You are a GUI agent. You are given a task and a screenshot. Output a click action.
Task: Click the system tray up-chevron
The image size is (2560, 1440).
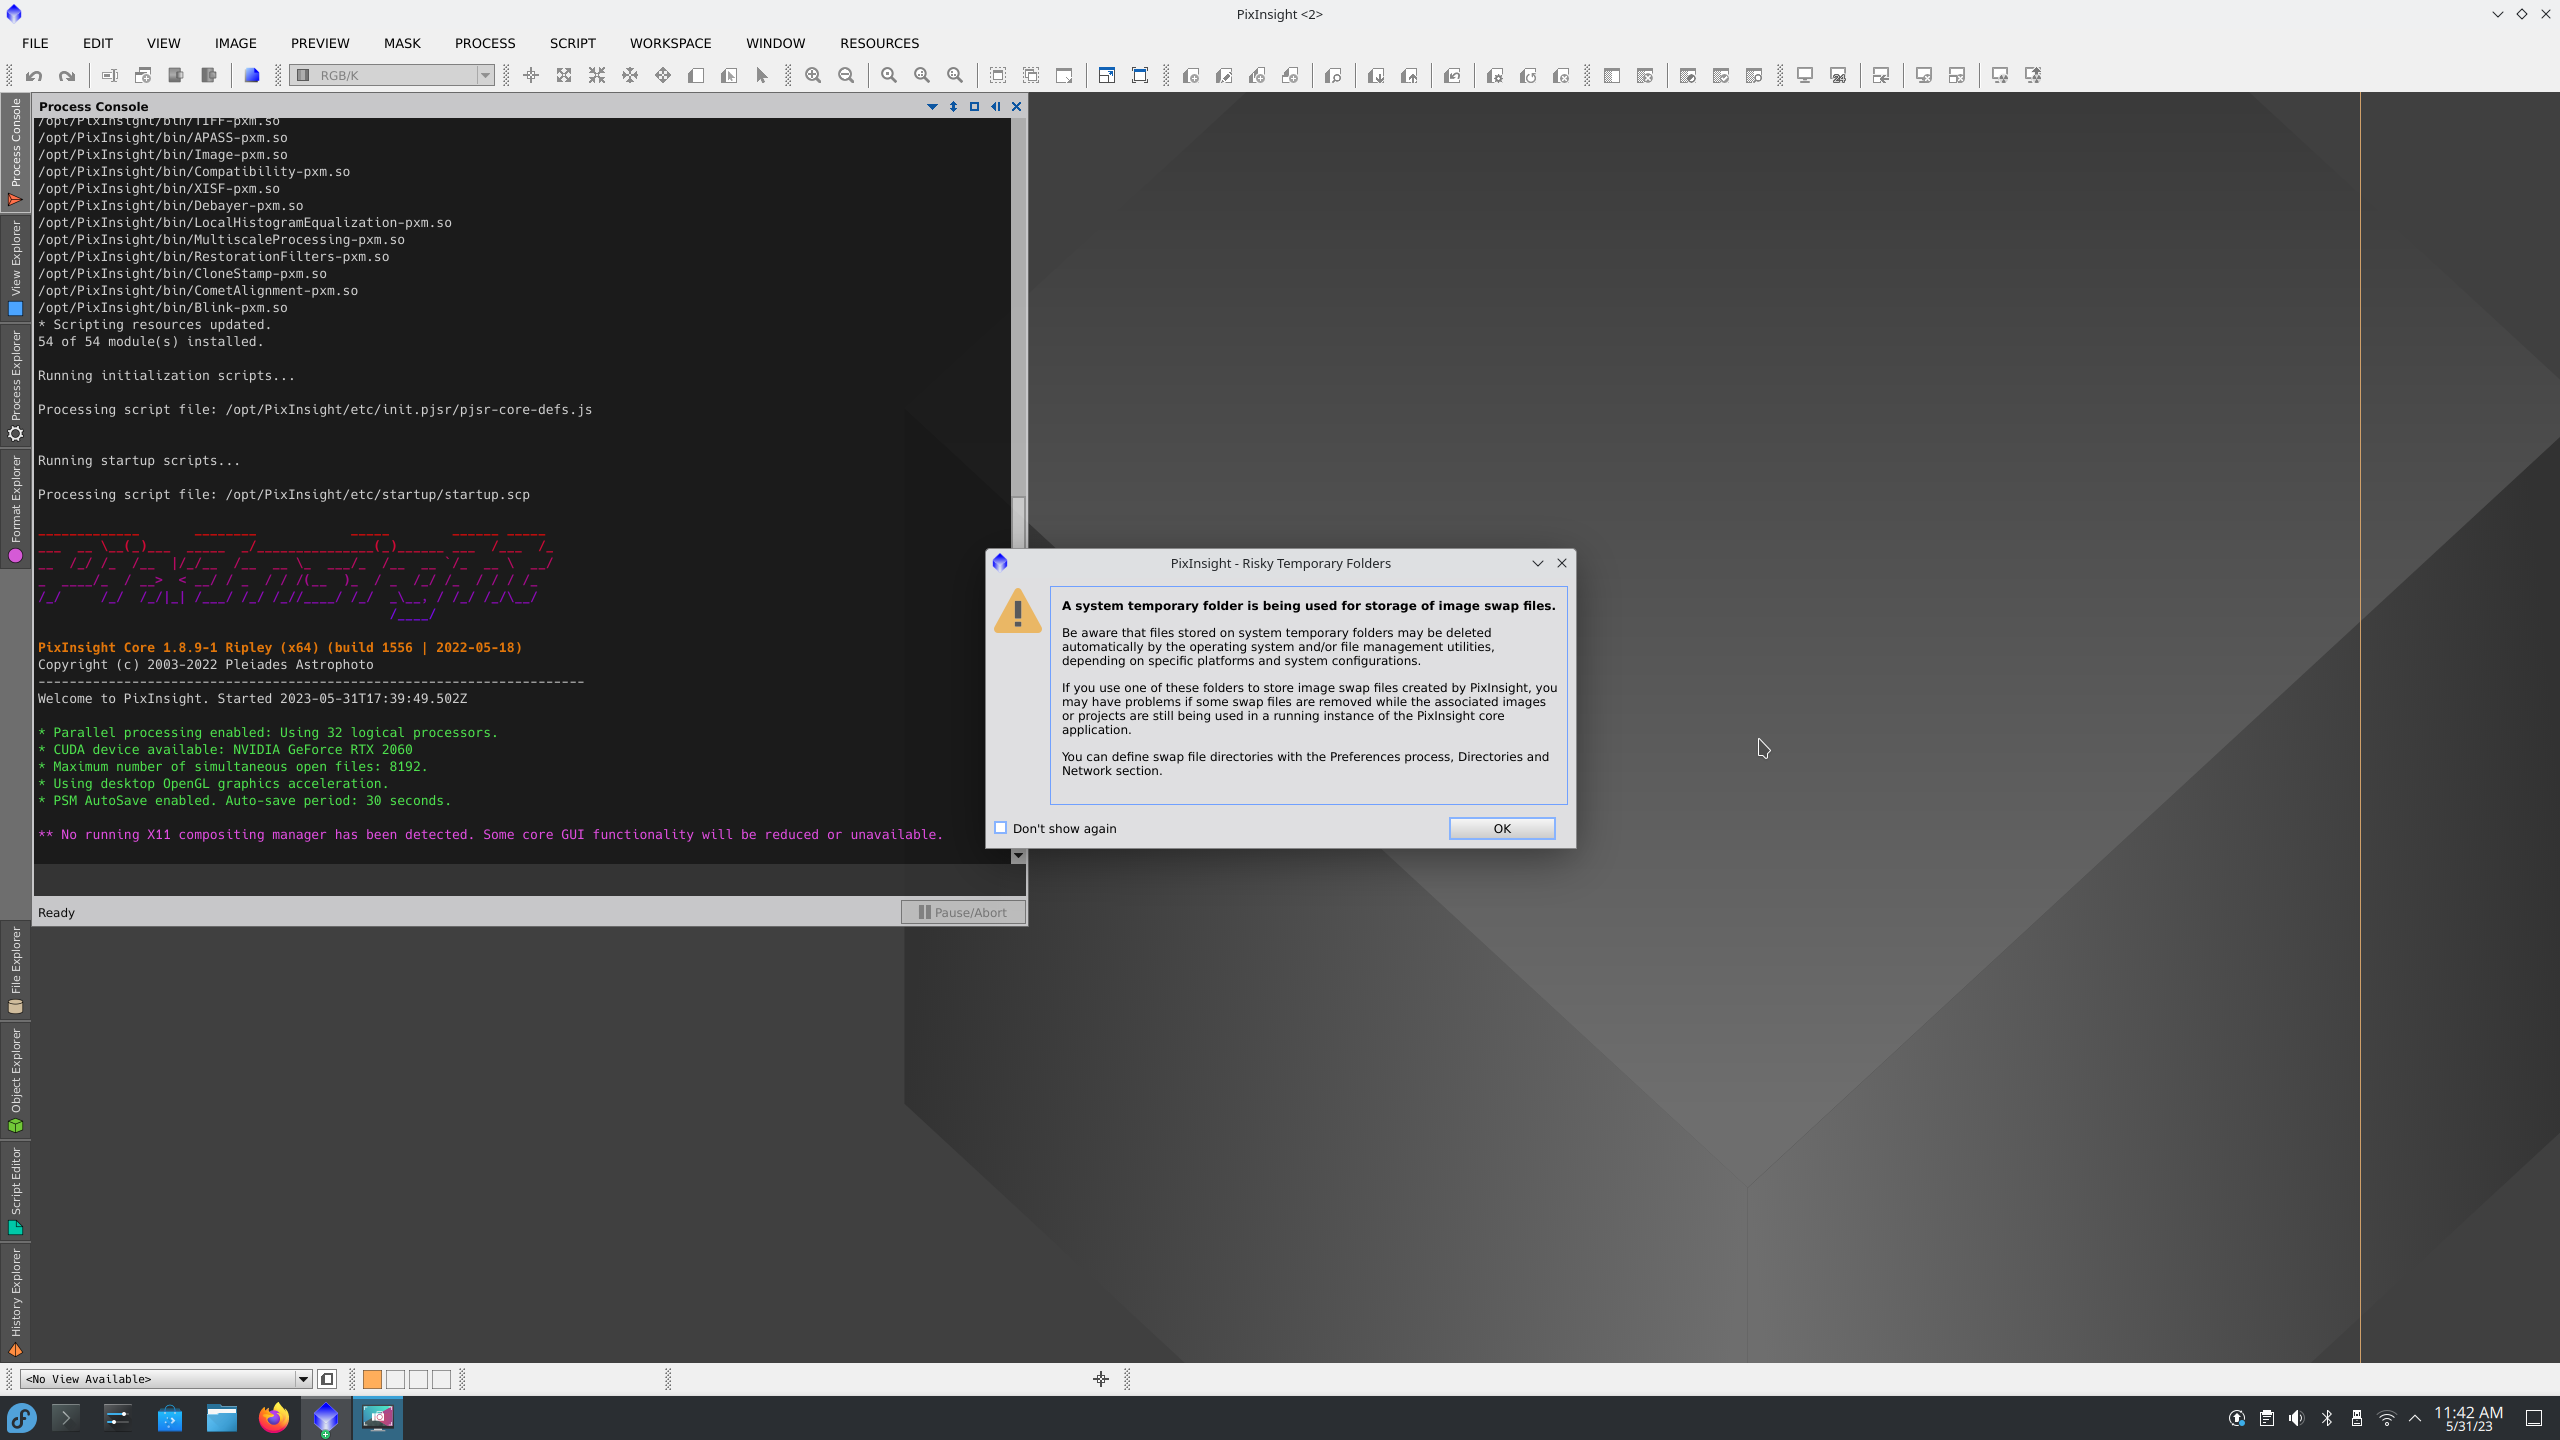(2416, 1418)
